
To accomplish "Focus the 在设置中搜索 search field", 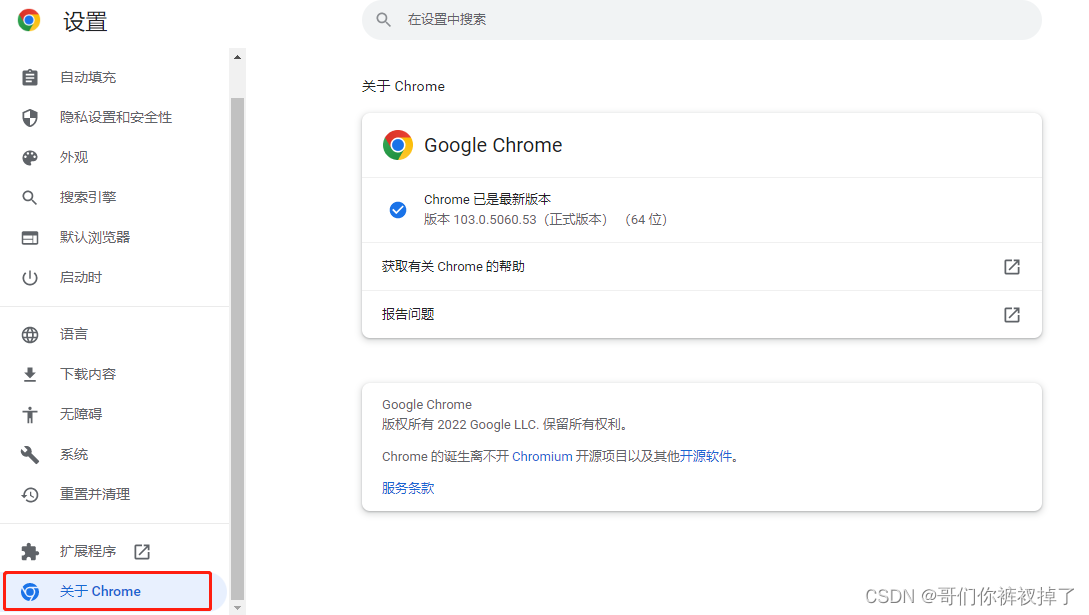I will pos(701,19).
